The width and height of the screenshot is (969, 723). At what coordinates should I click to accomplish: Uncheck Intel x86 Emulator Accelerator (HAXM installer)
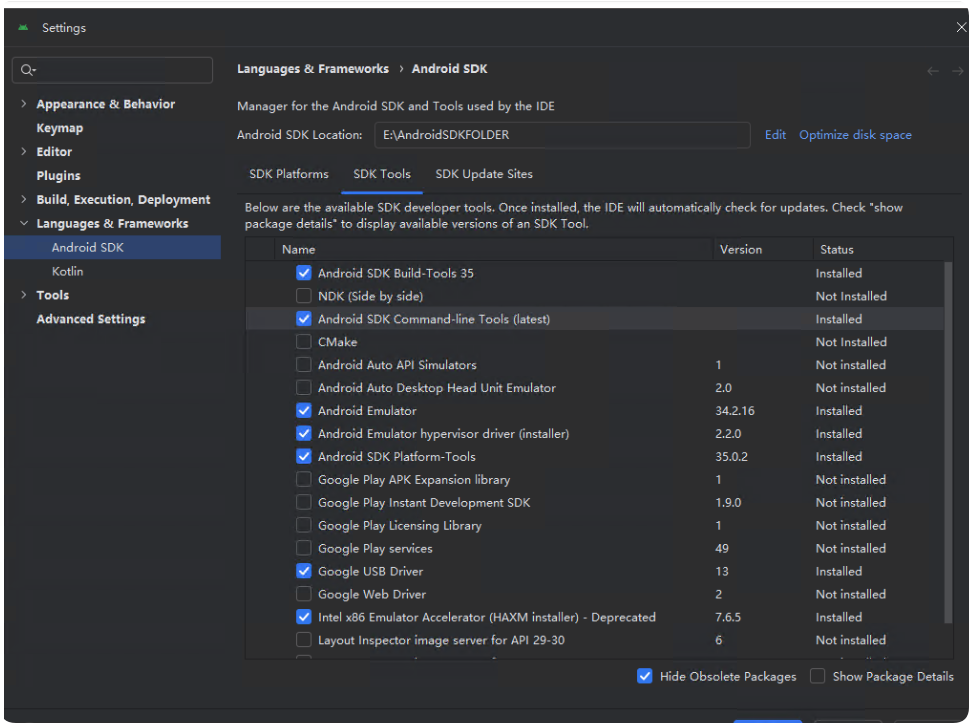coord(303,617)
